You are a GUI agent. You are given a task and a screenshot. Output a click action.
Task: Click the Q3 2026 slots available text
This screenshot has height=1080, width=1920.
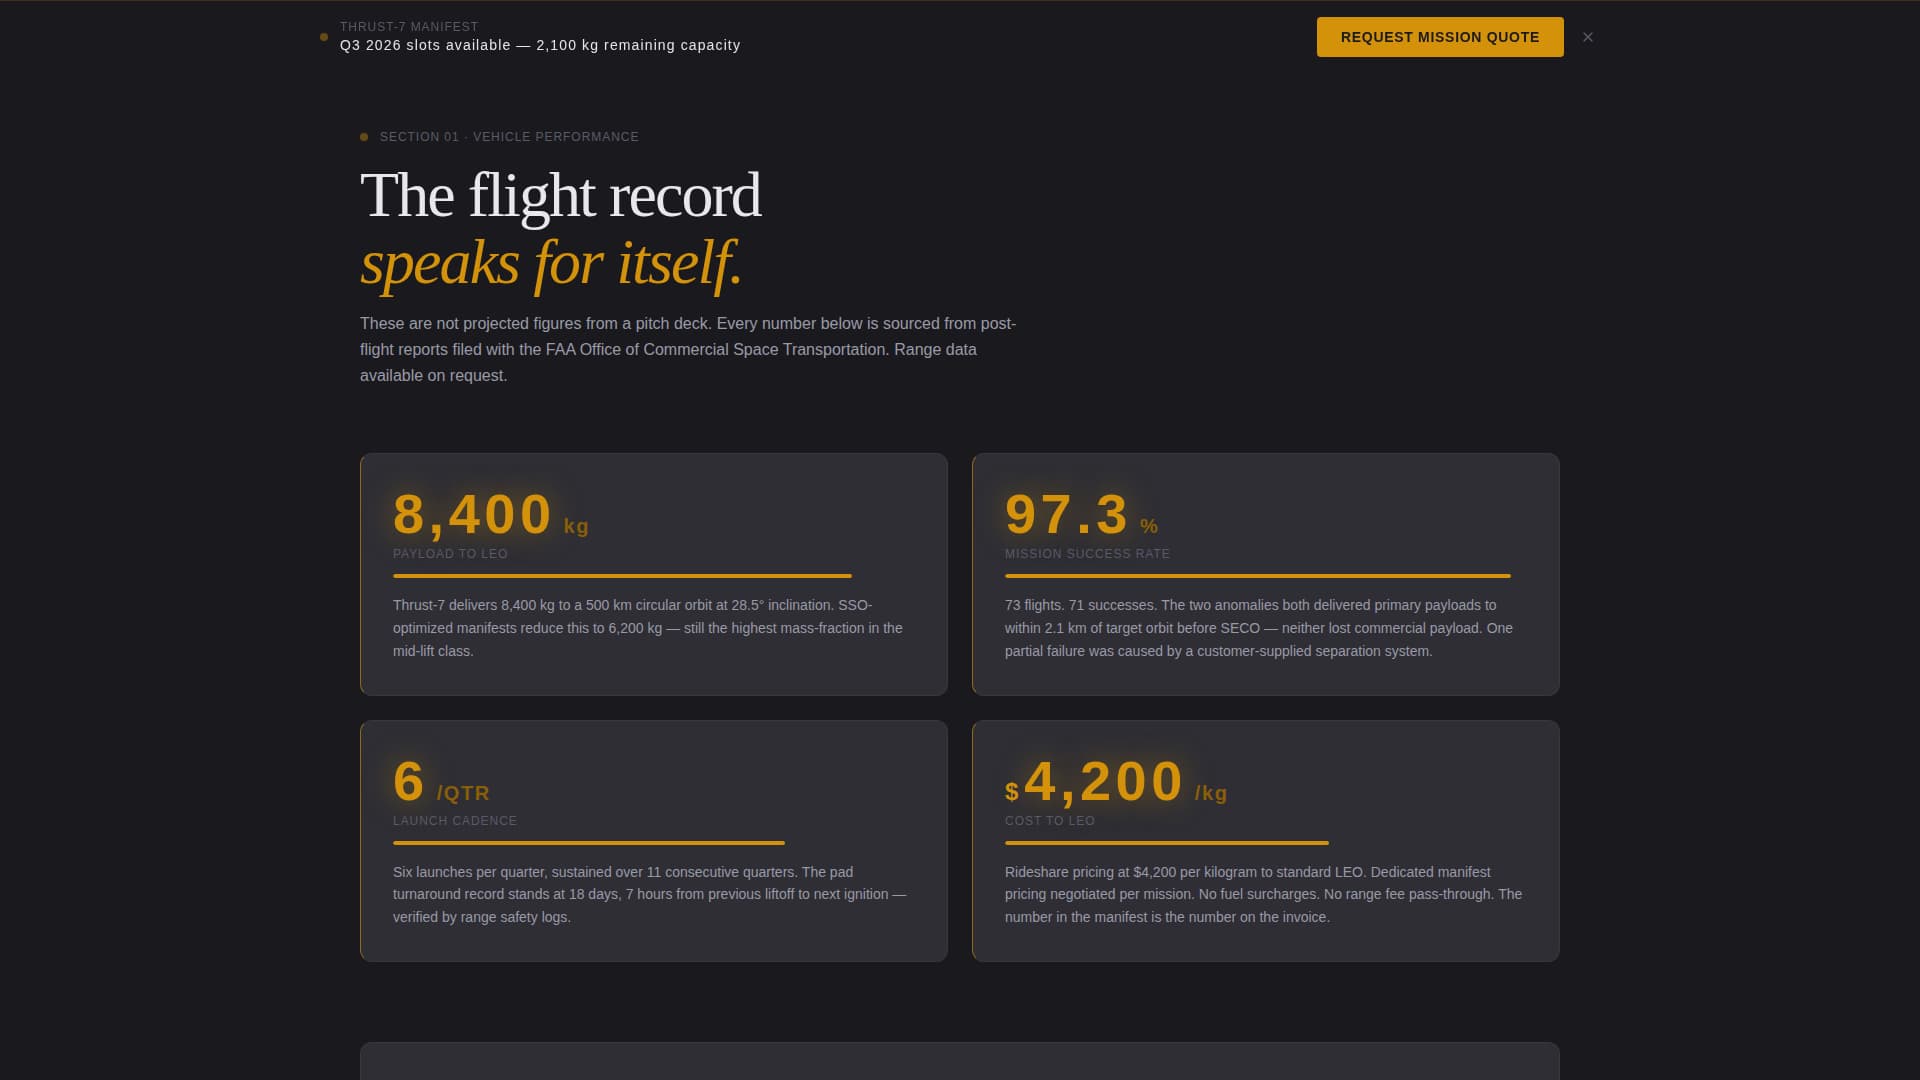pyautogui.click(x=540, y=46)
